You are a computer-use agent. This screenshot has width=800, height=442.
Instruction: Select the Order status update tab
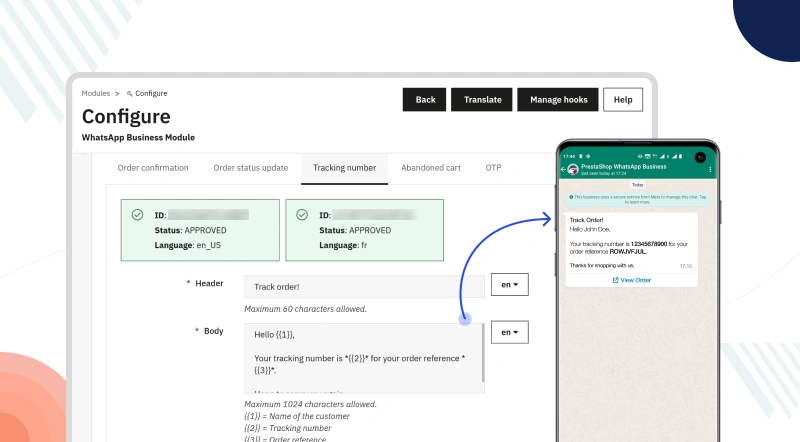(251, 168)
